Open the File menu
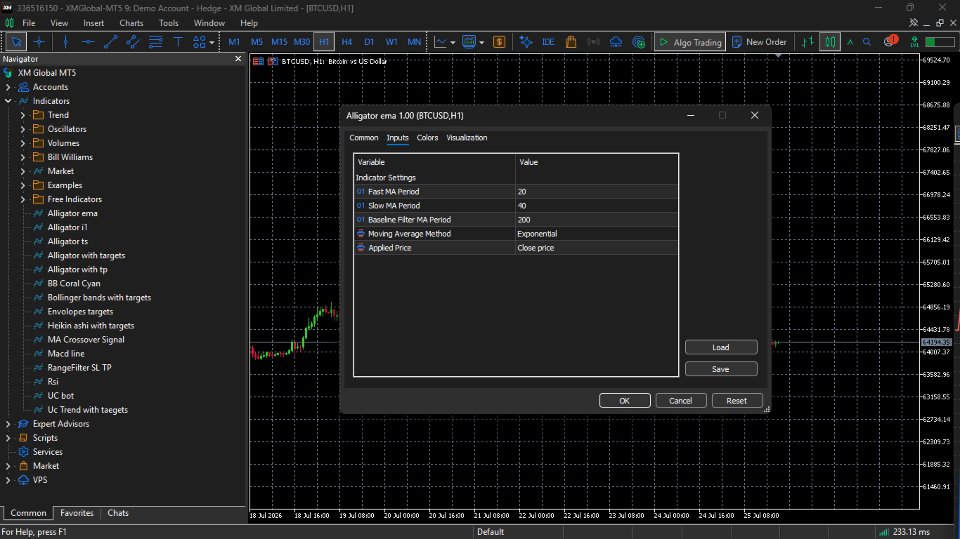 29,23
